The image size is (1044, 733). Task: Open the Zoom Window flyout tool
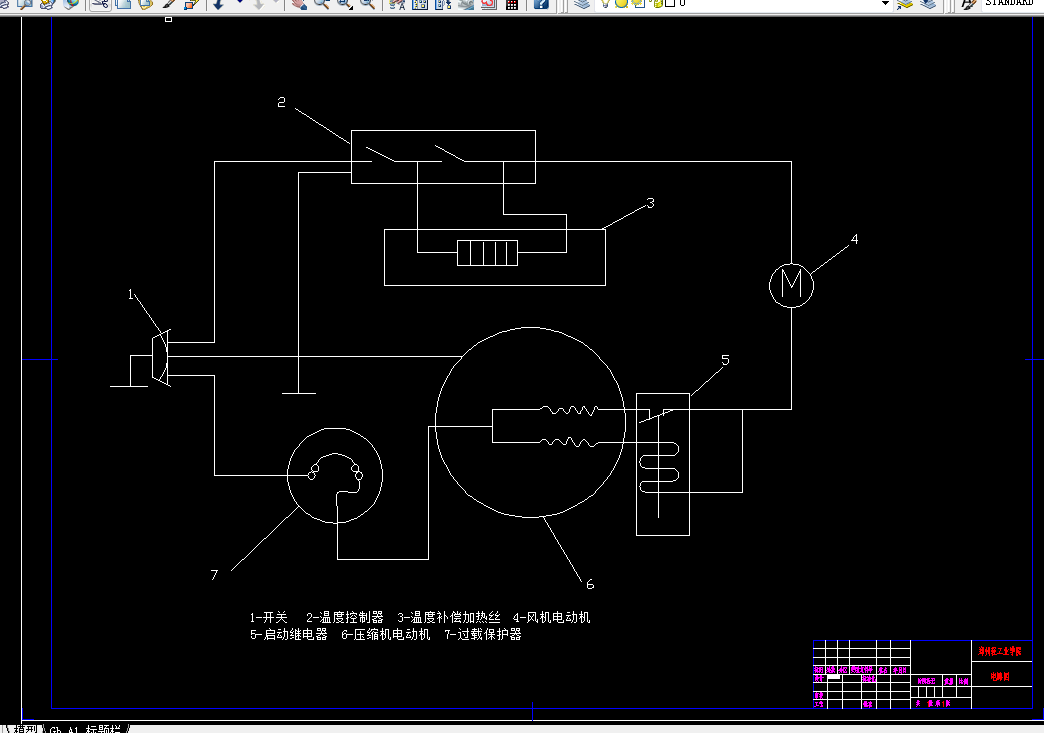pyautogui.click(x=344, y=3)
